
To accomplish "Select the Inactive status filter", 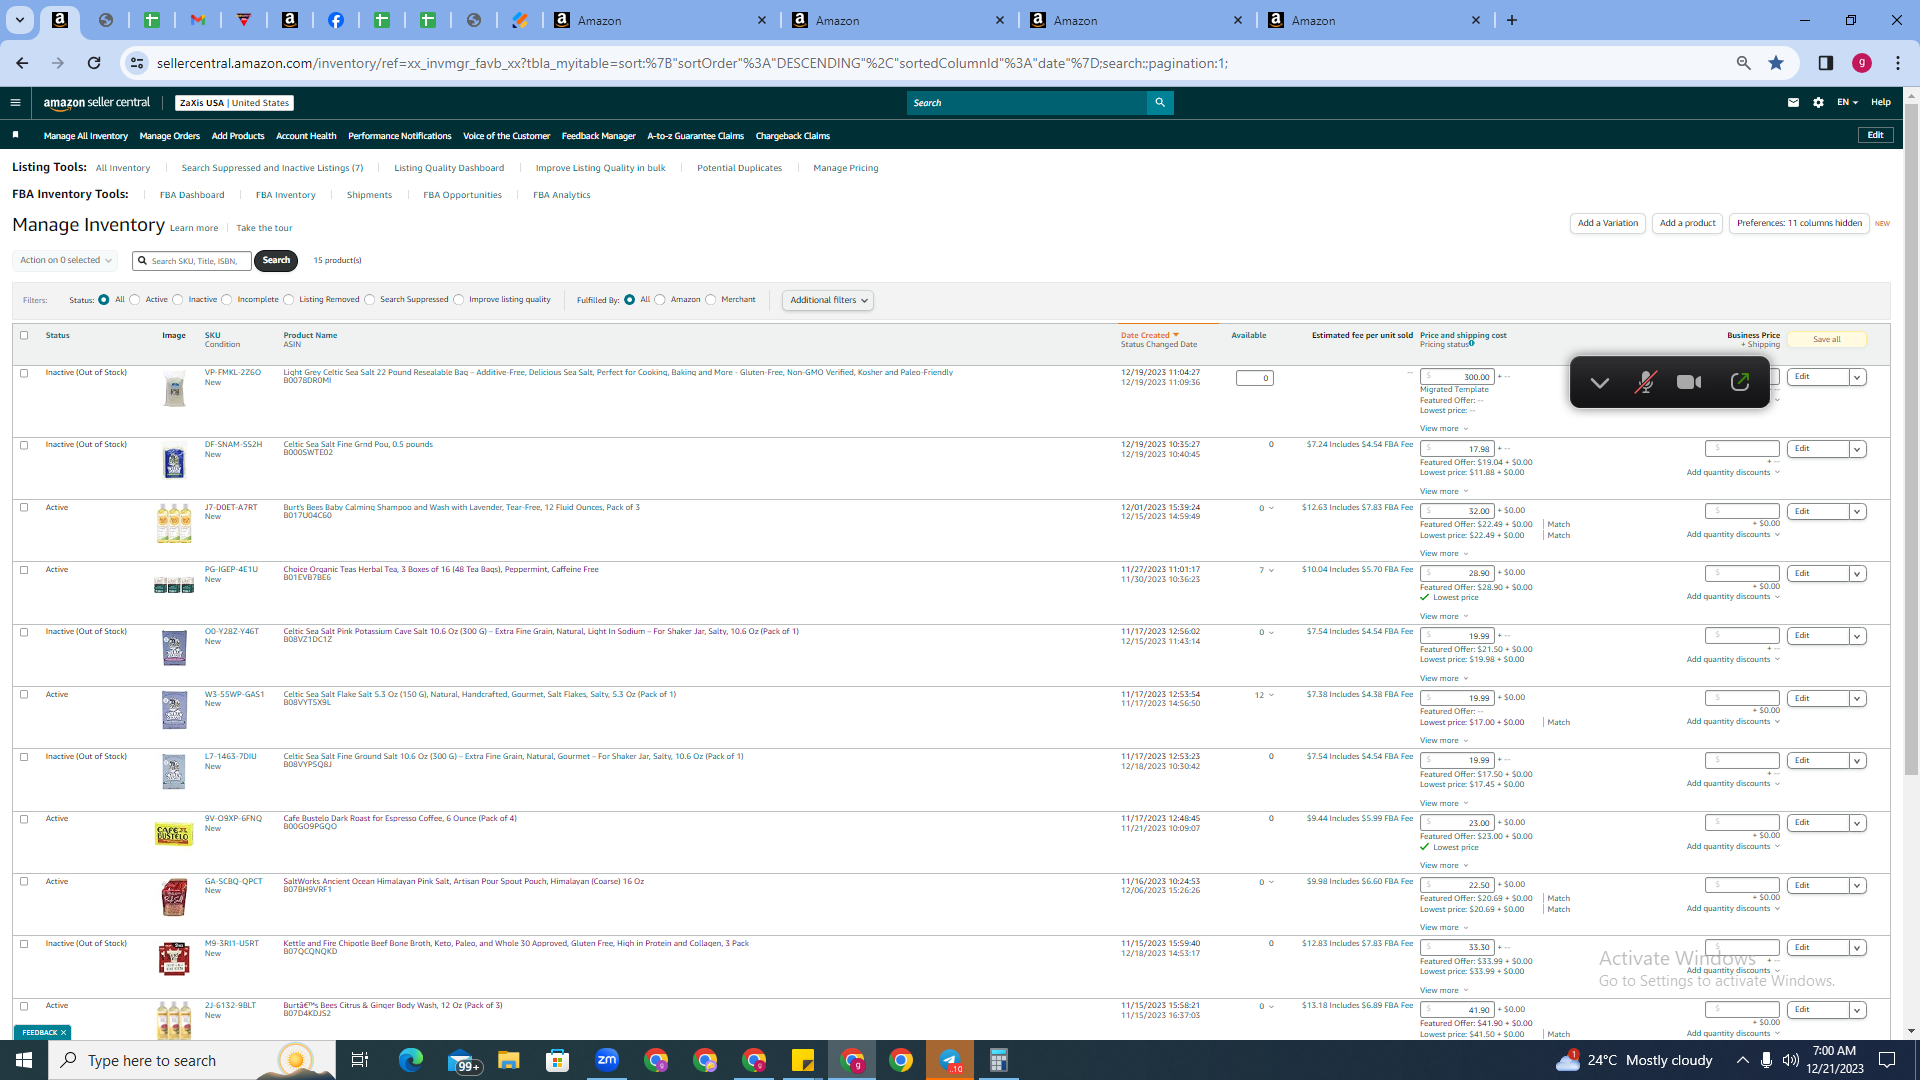I will point(178,300).
